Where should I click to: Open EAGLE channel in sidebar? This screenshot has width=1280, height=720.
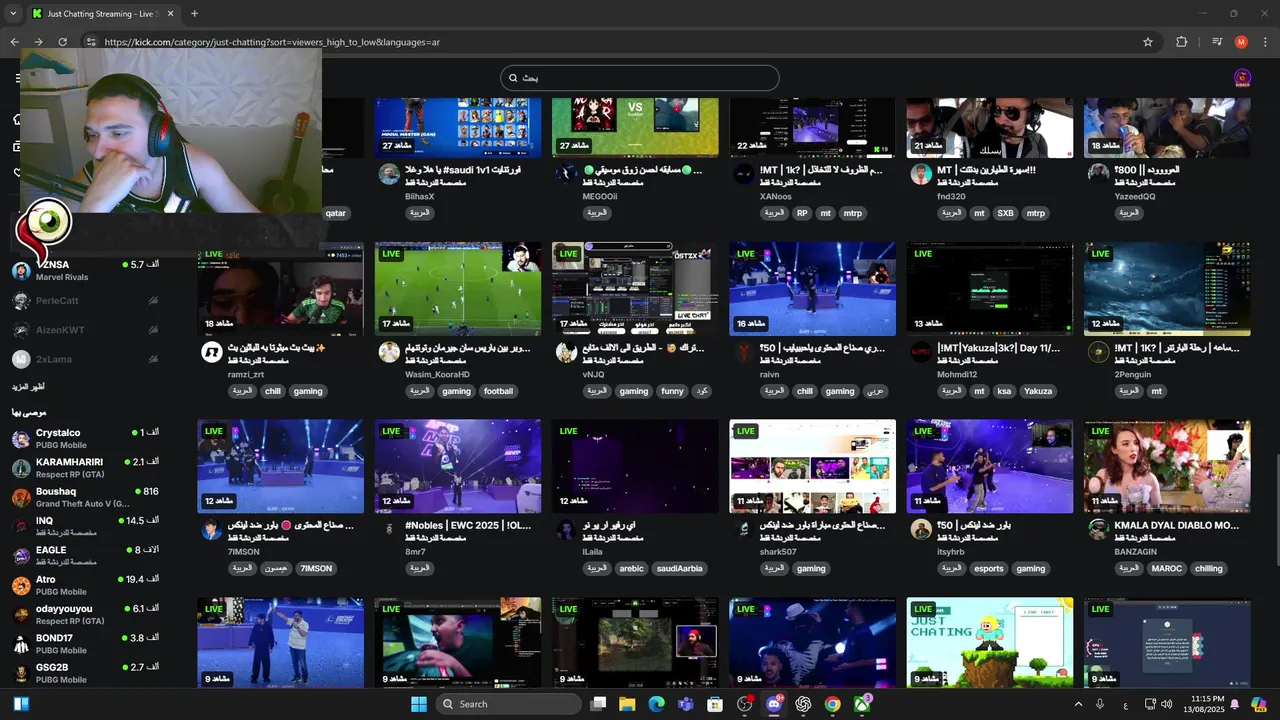(85, 555)
